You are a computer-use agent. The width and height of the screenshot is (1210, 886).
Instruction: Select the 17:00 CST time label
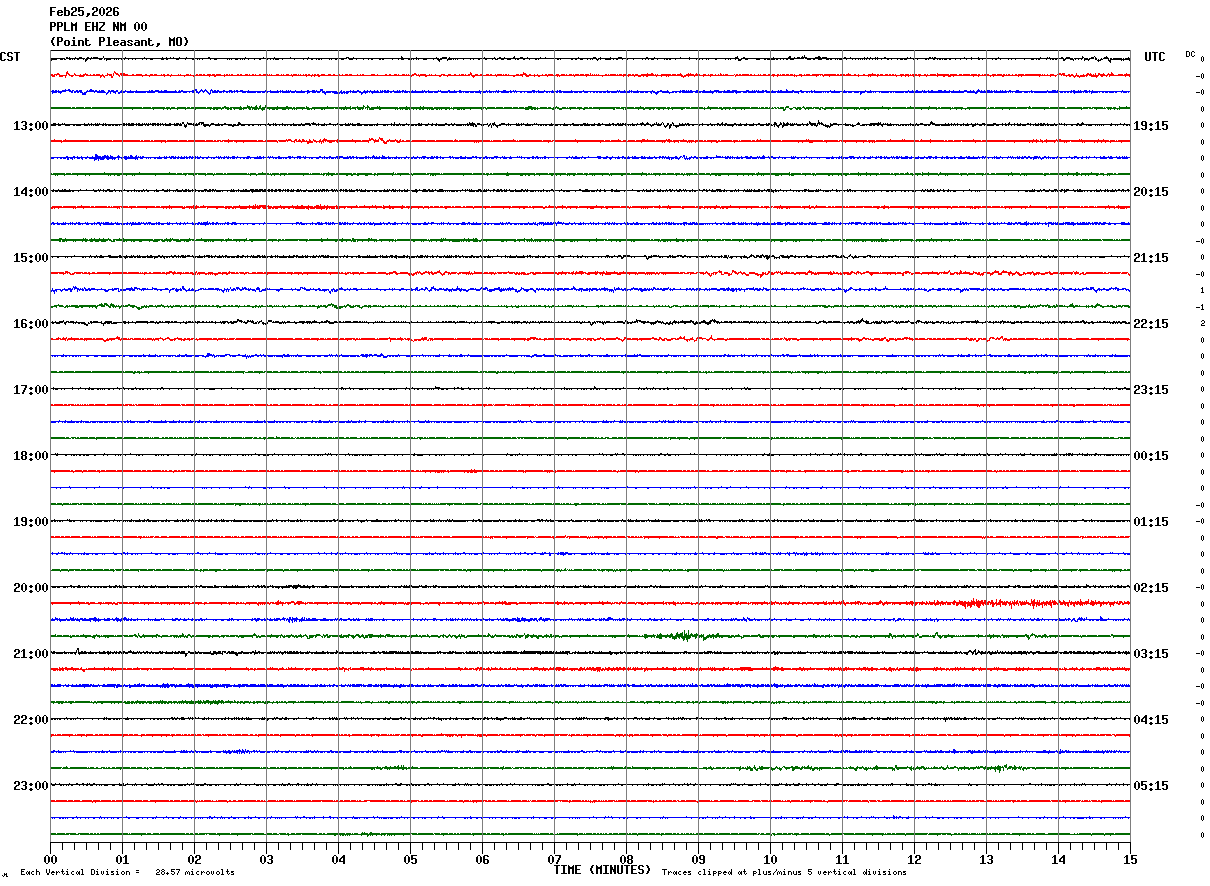[x=30, y=390]
